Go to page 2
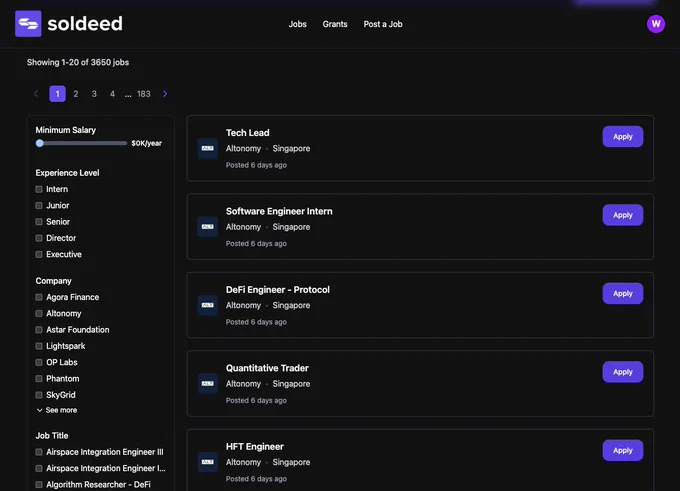The height and width of the screenshot is (491, 680). 76,94
